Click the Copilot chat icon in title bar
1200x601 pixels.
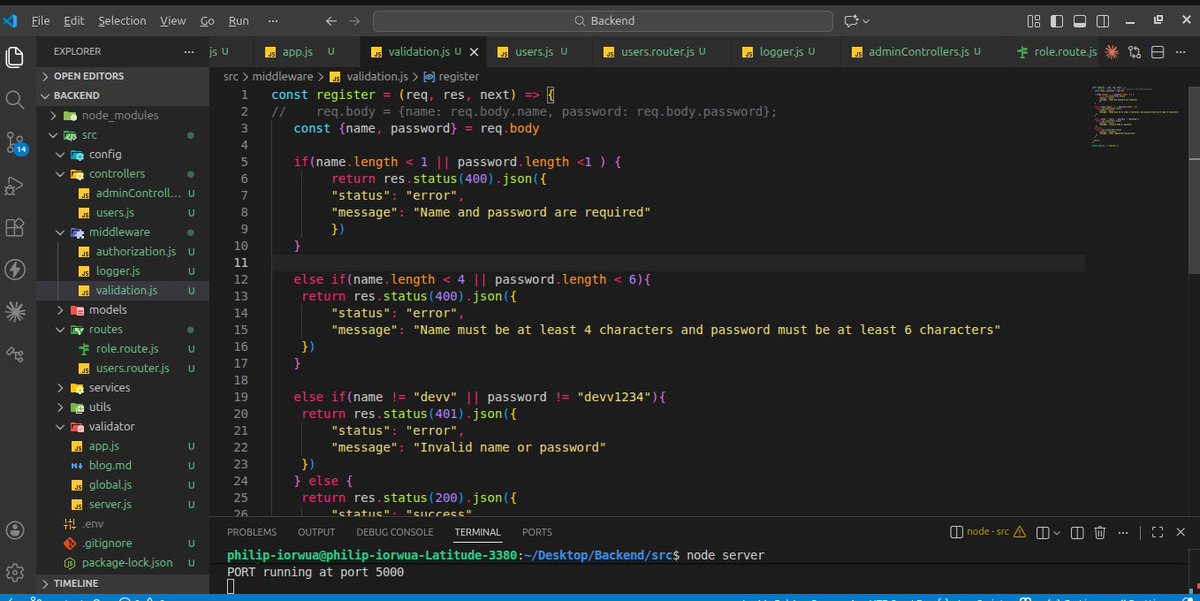[852, 20]
